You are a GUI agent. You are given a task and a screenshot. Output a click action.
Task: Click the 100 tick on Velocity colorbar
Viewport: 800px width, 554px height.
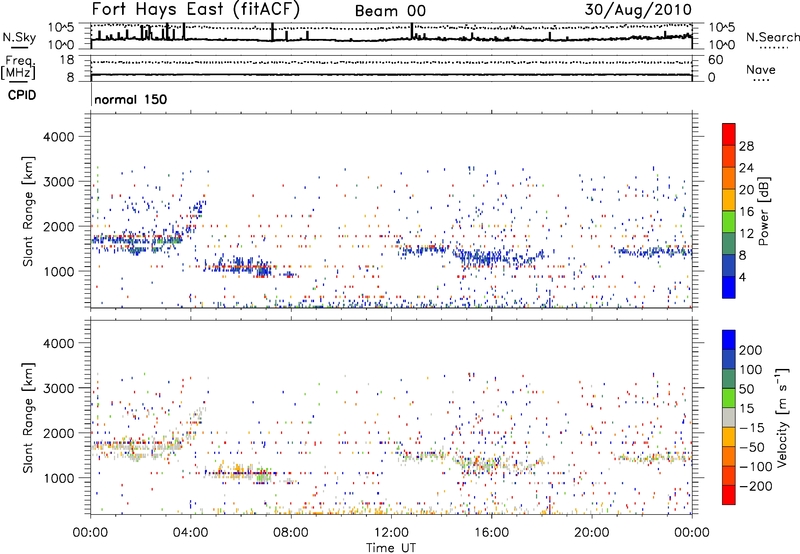click(x=751, y=370)
